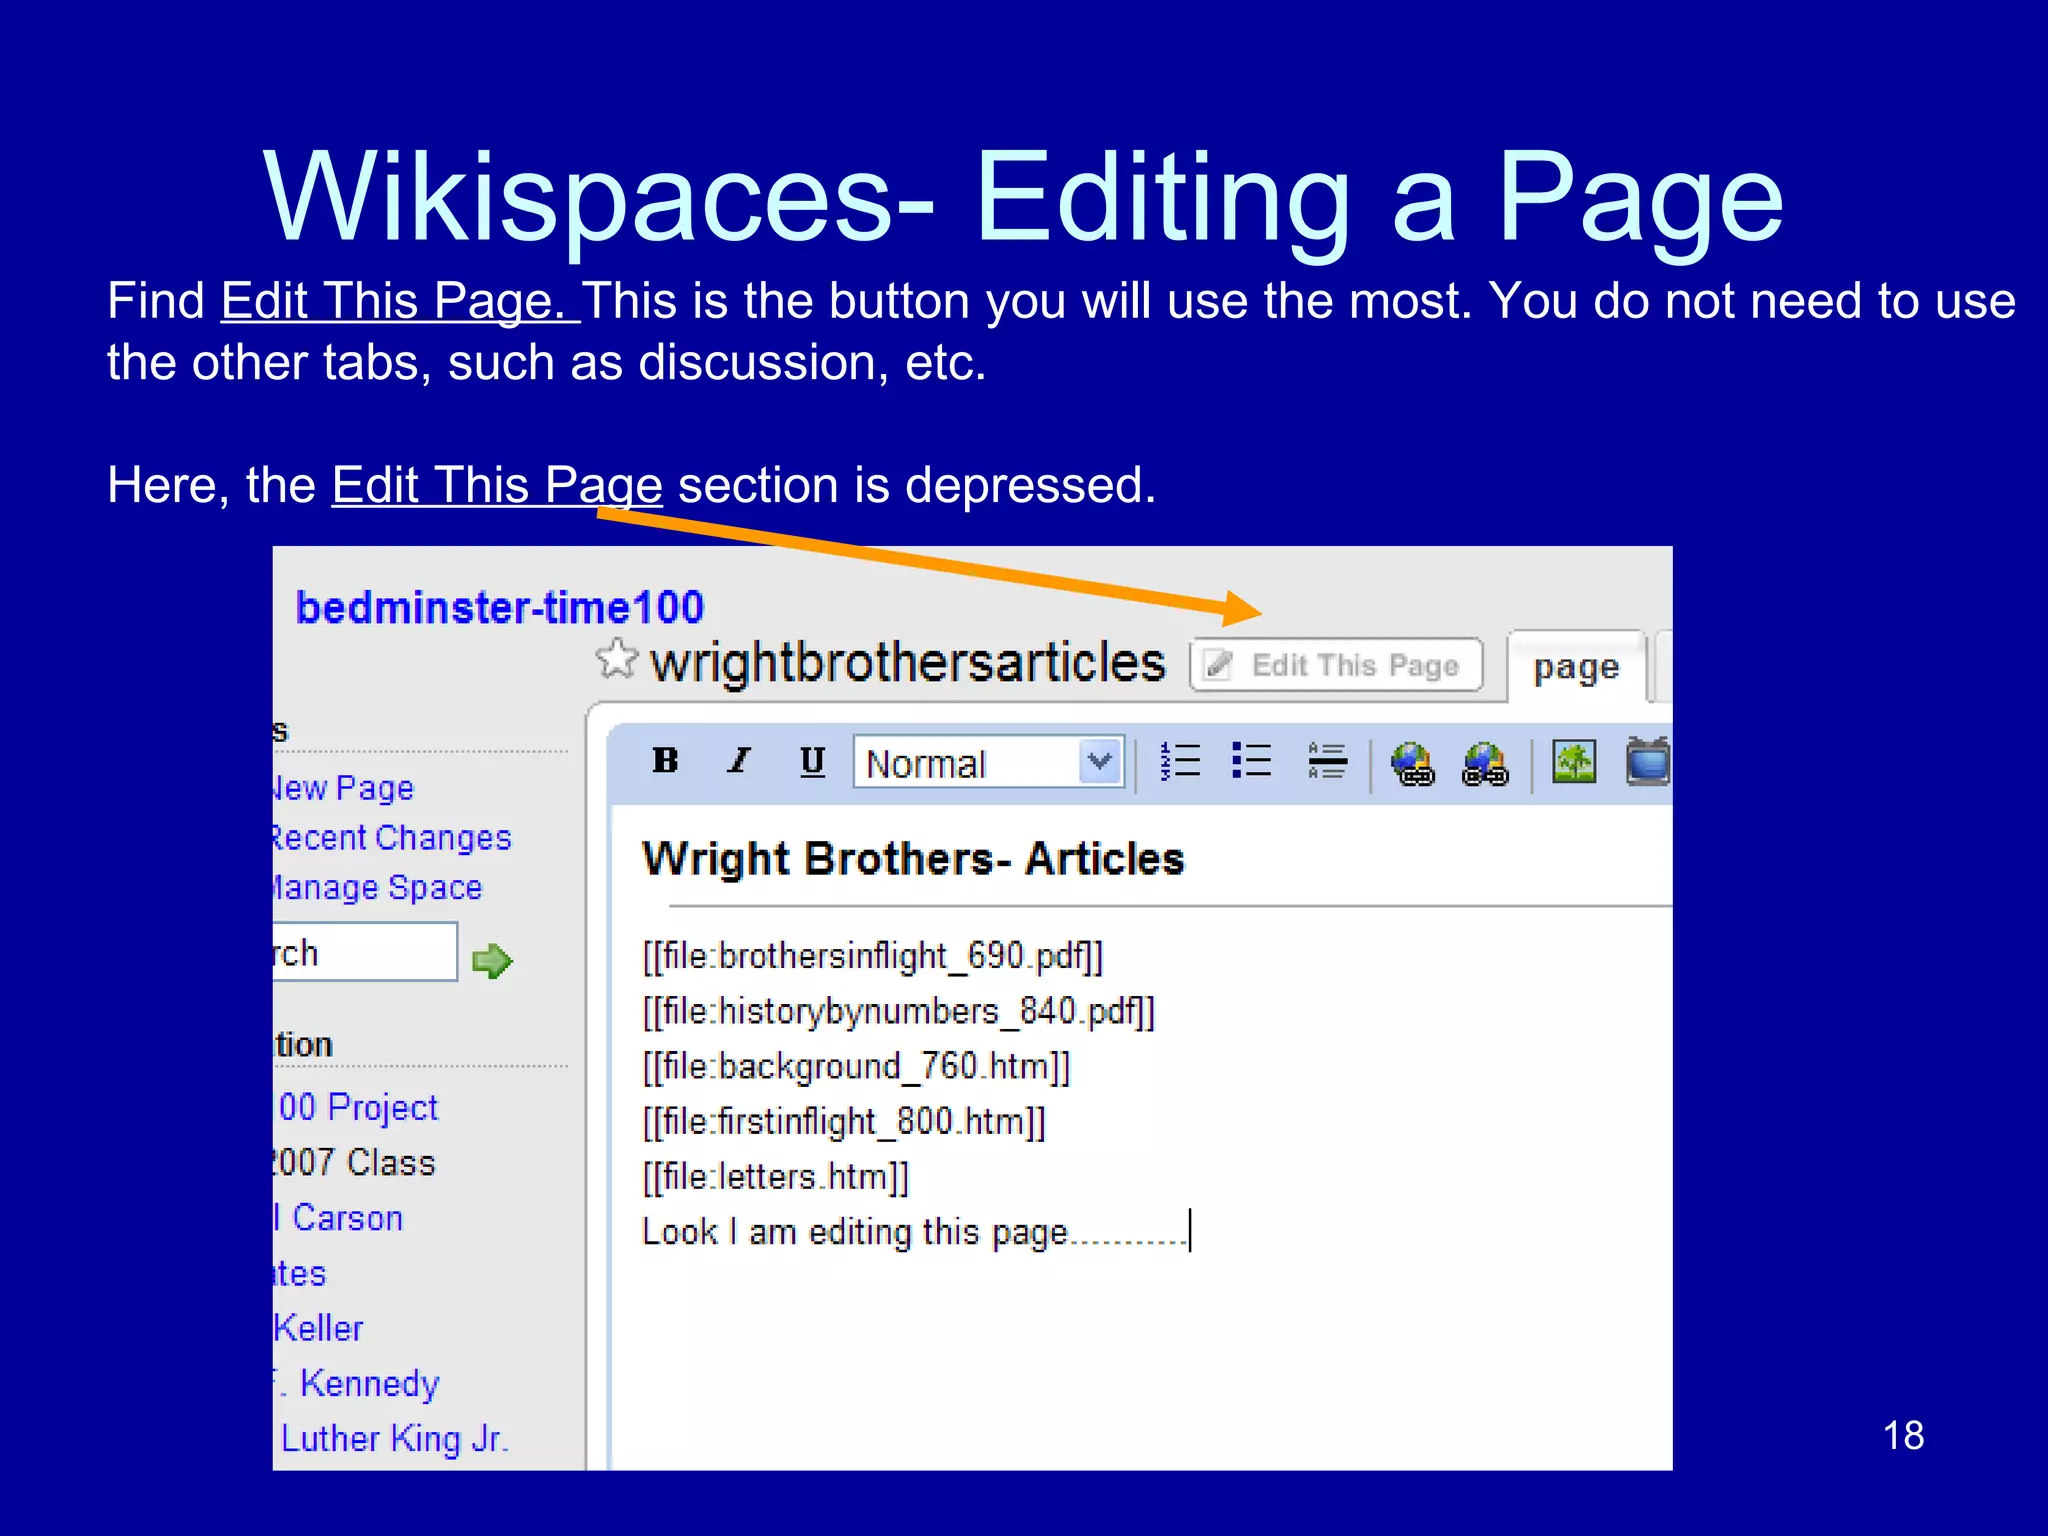Image resolution: width=2048 pixels, height=1536 pixels.
Task: Click the background_760.htm file line
Action: (856, 1066)
